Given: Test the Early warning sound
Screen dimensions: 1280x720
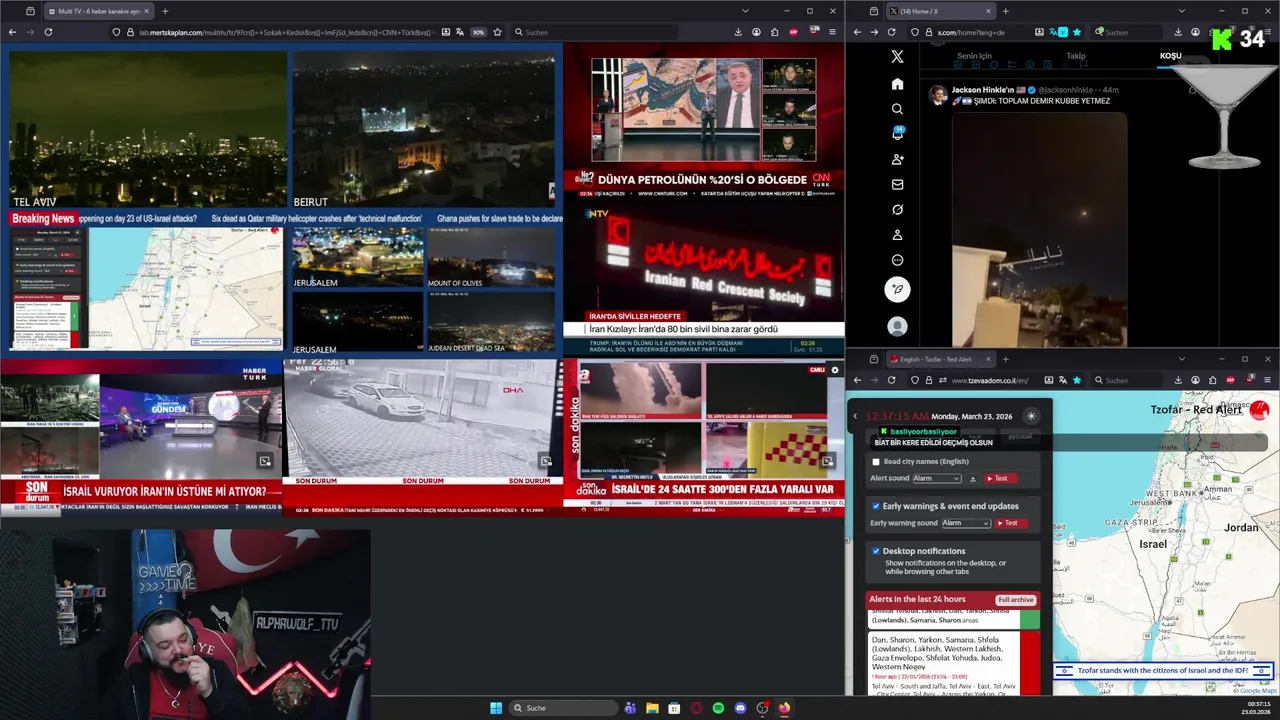Looking at the screenshot, I should (x=1011, y=523).
